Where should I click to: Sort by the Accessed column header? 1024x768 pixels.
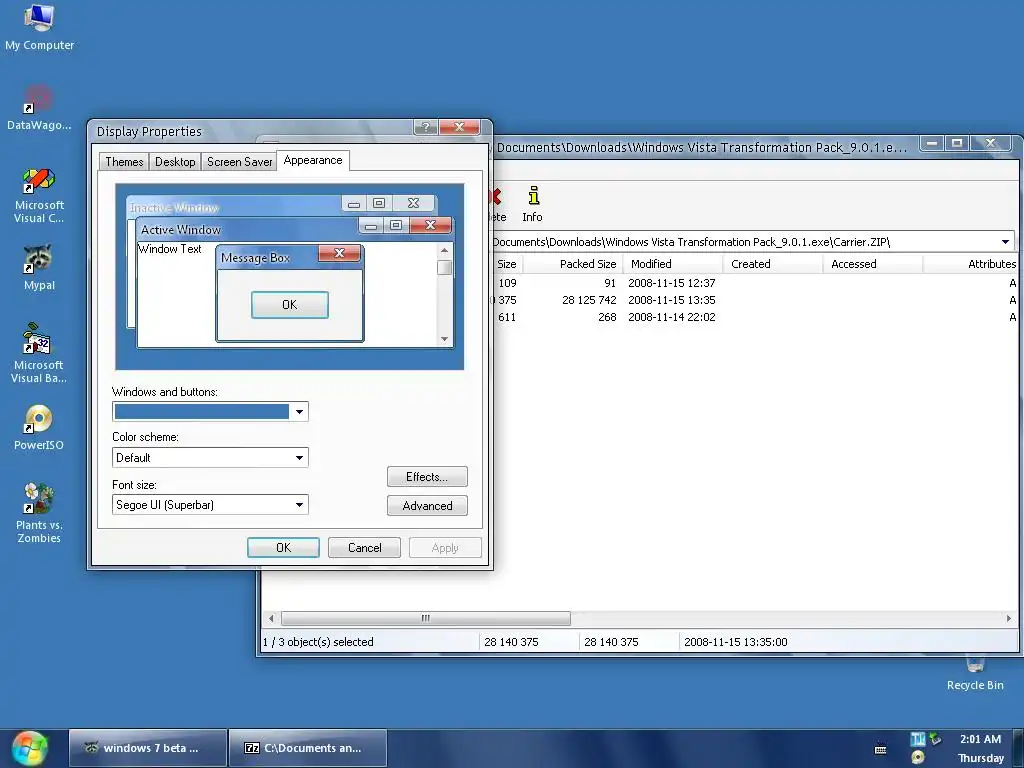click(872, 264)
